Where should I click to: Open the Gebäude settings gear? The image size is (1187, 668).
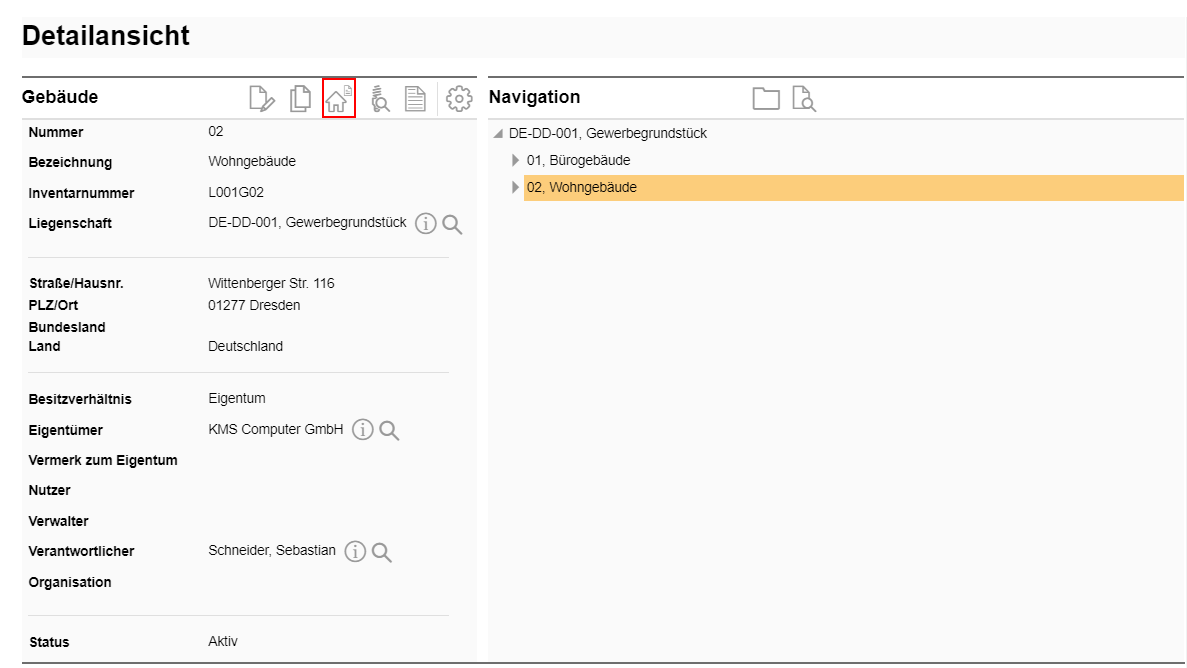[x=458, y=98]
